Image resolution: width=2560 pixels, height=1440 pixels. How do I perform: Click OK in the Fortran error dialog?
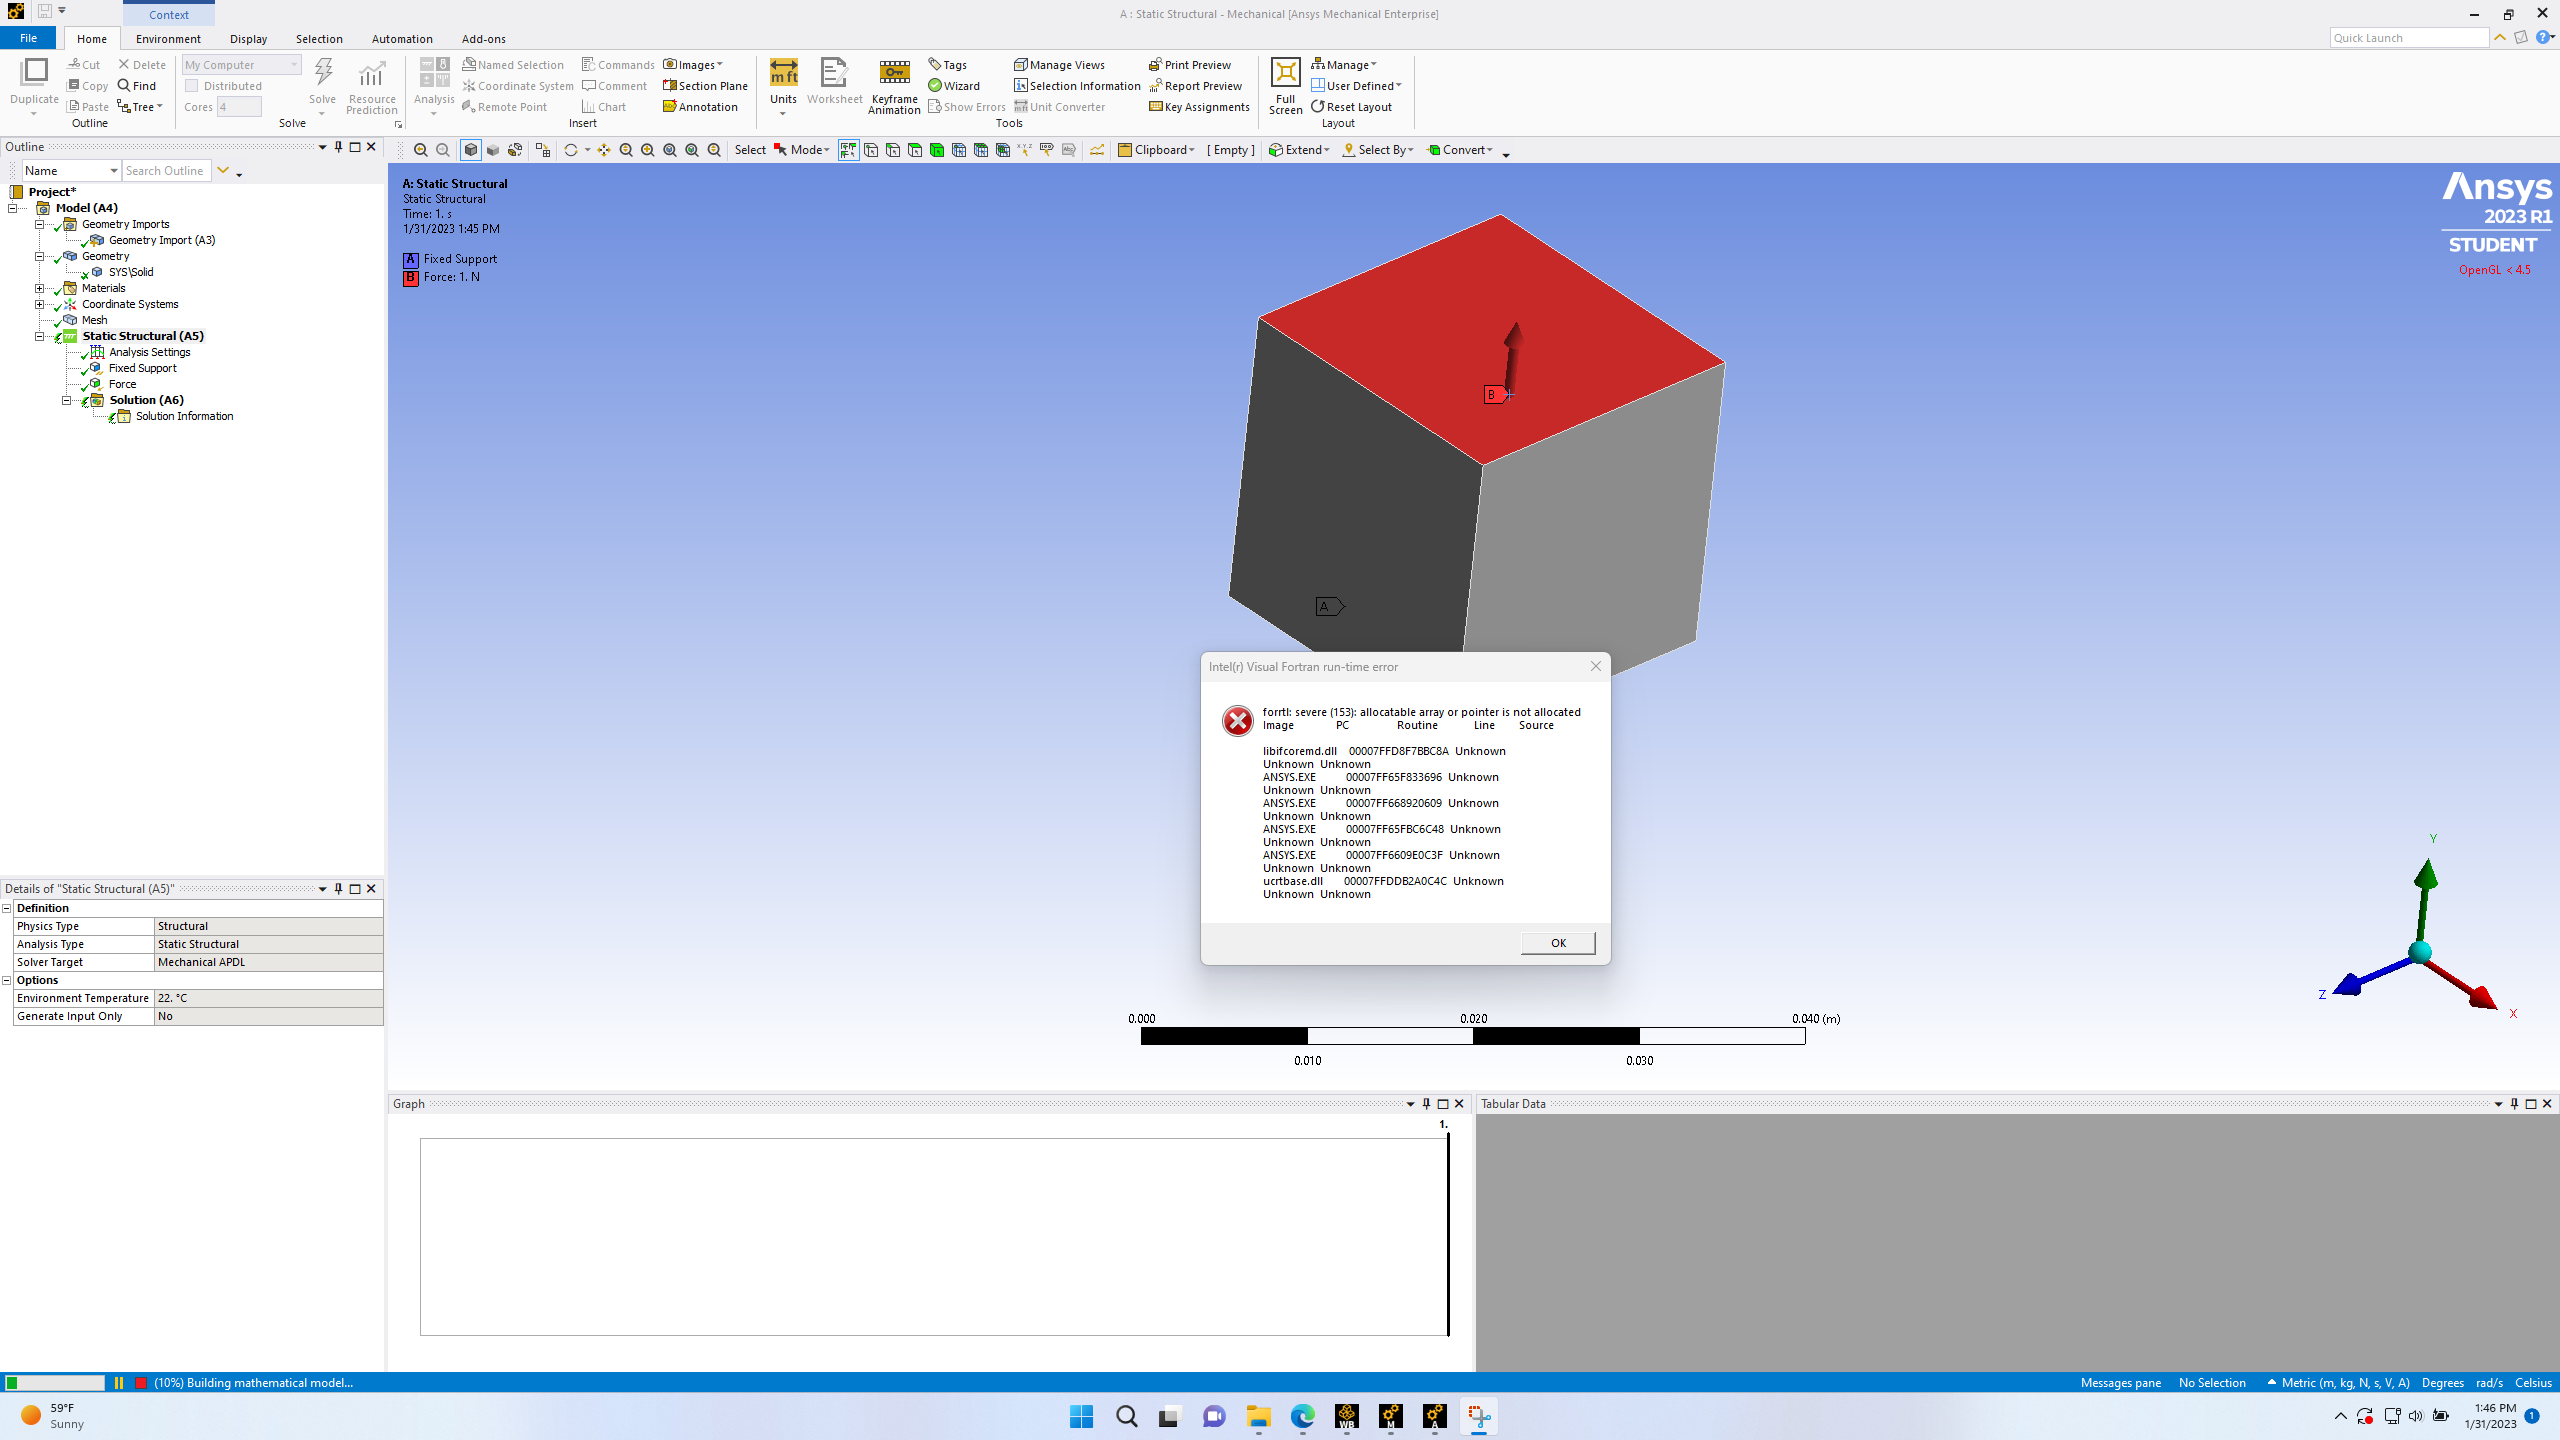coord(1558,943)
